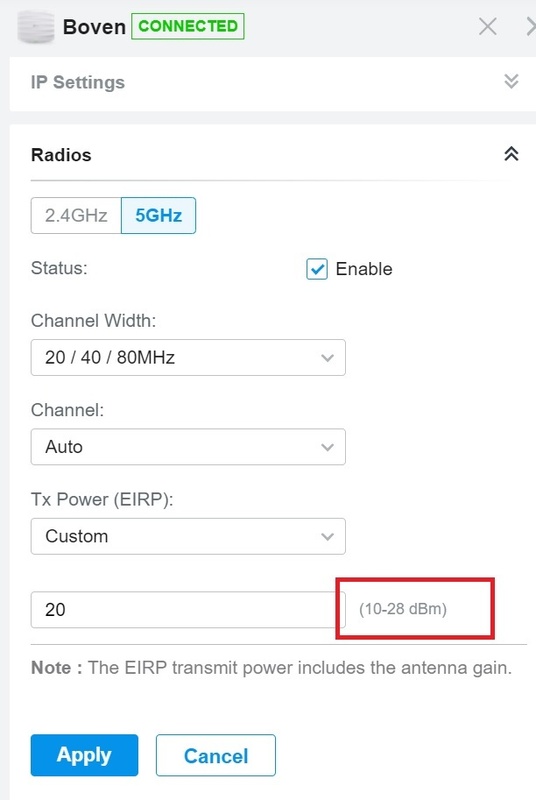Switch to the 2.4GHz radio tab
This screenshot has width=536, height=800.
click(76, 215)
